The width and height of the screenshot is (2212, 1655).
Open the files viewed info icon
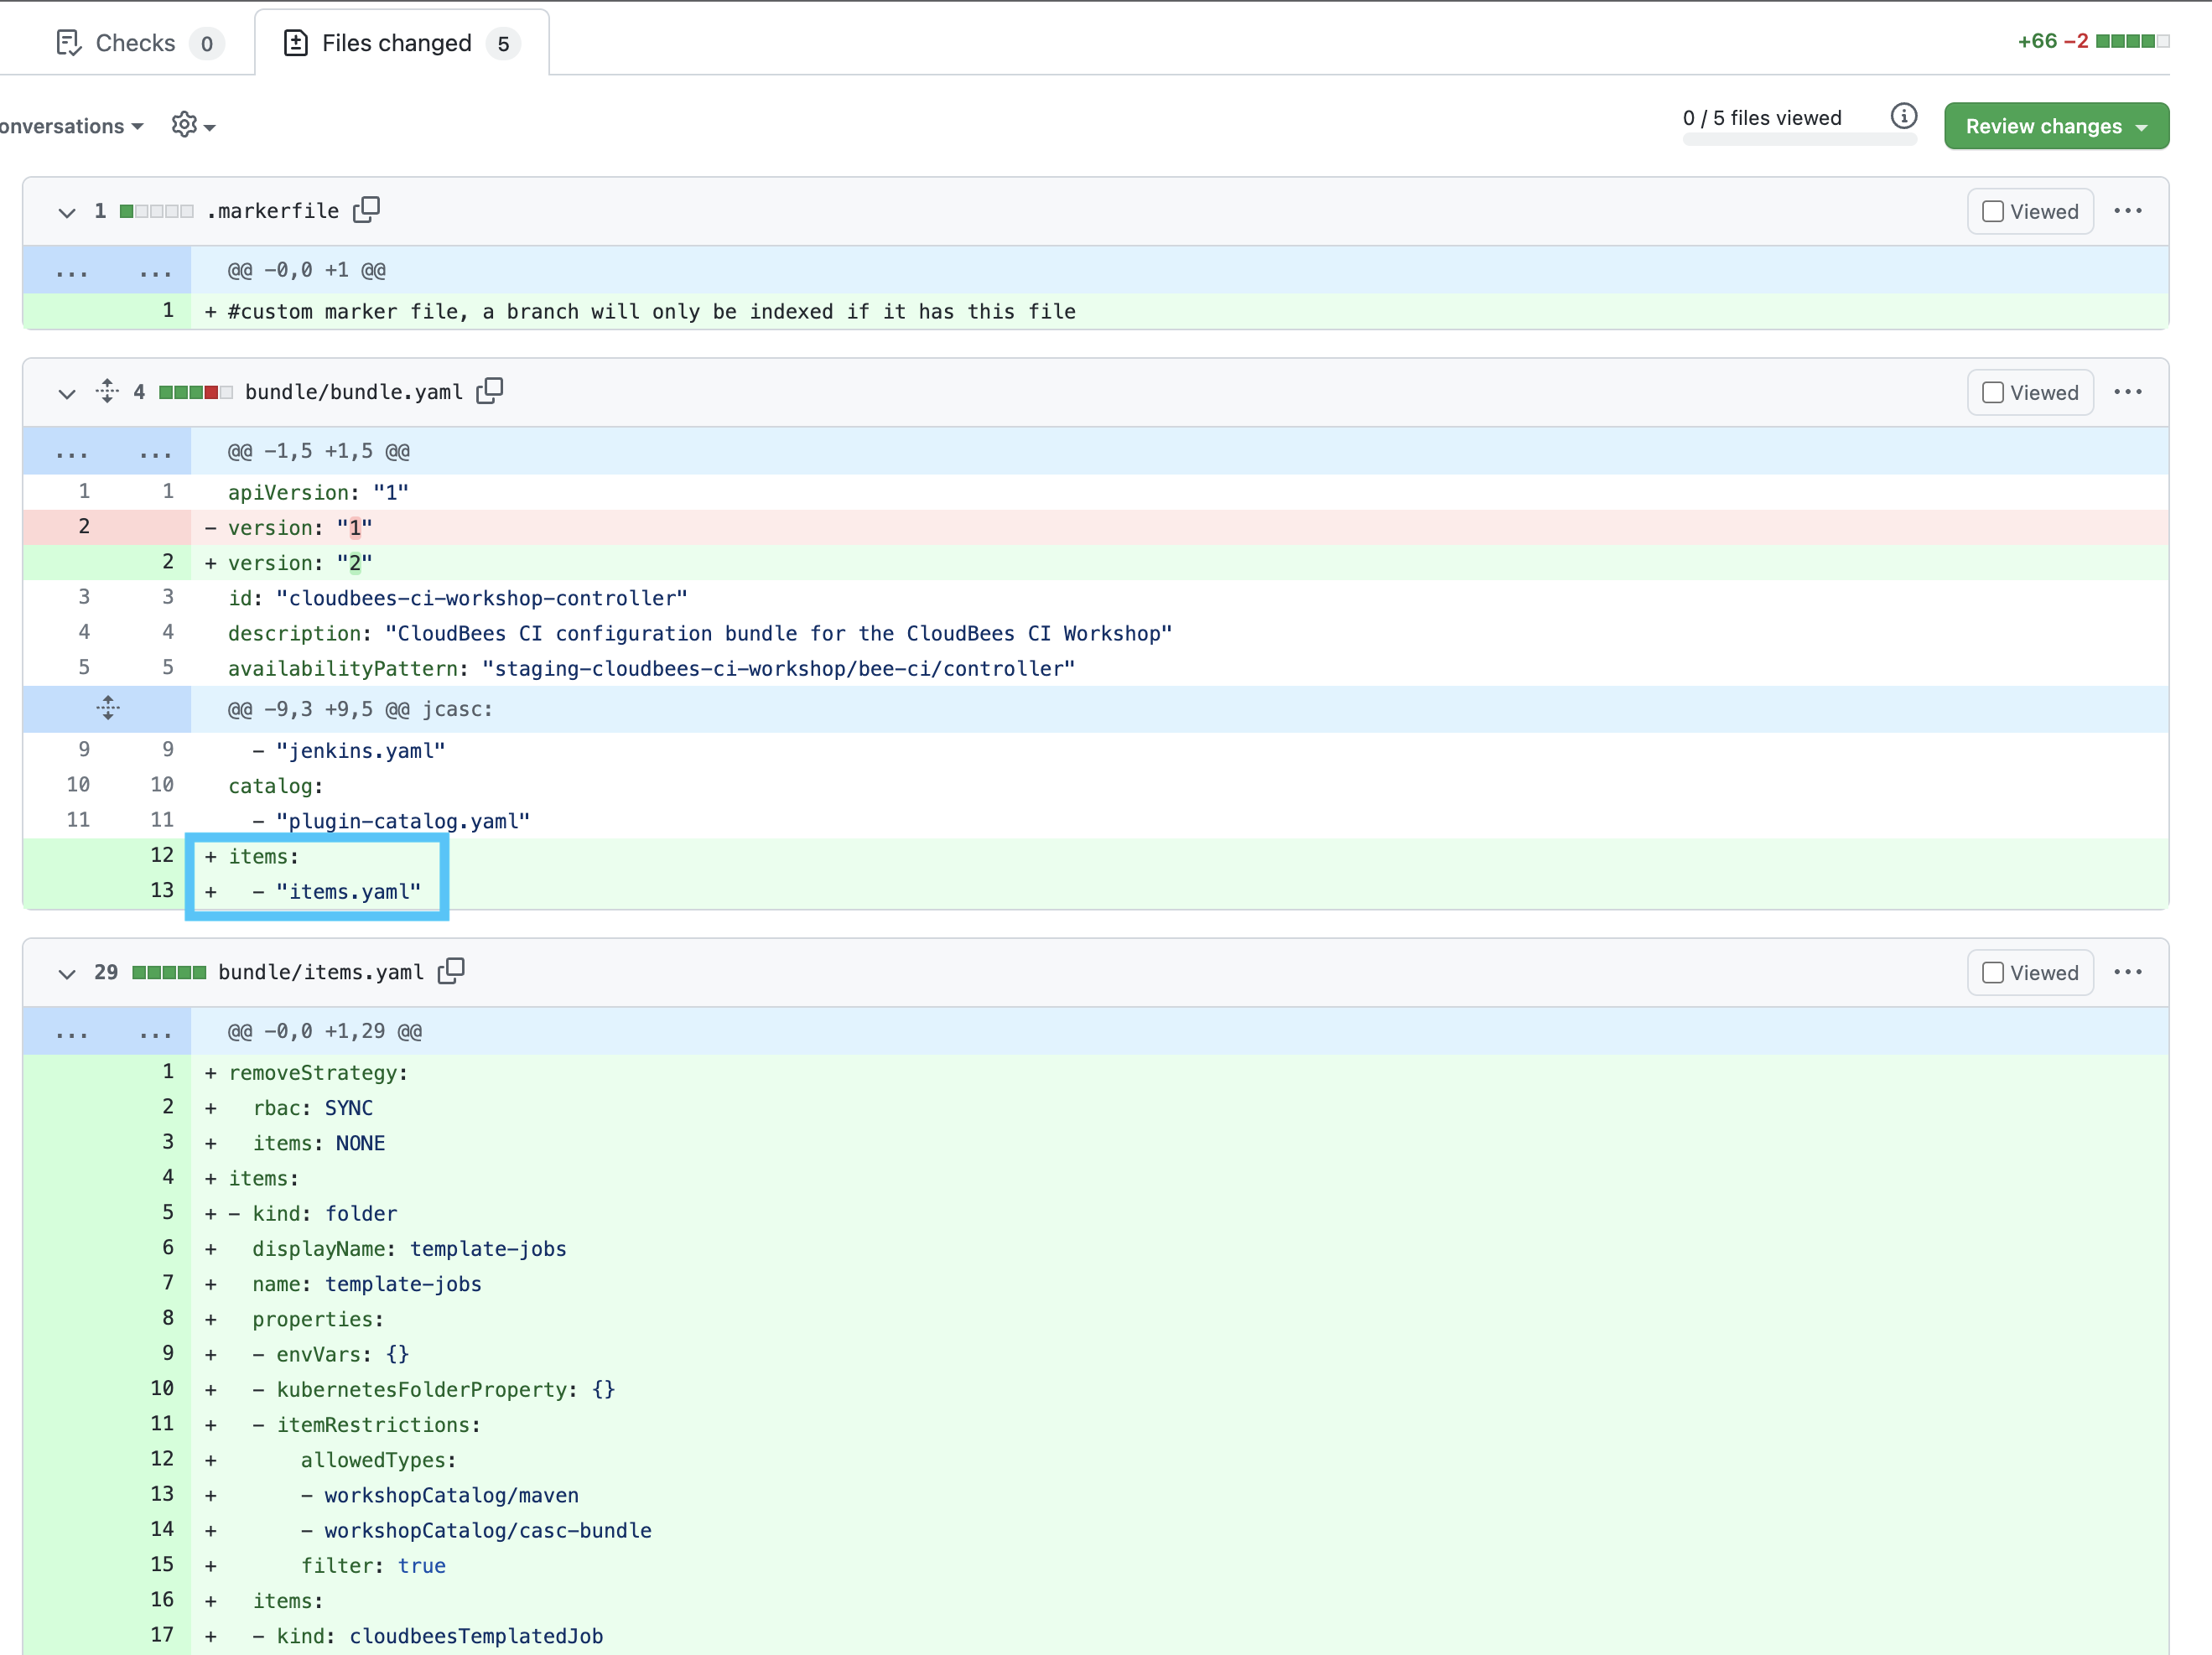point(1903,117)
